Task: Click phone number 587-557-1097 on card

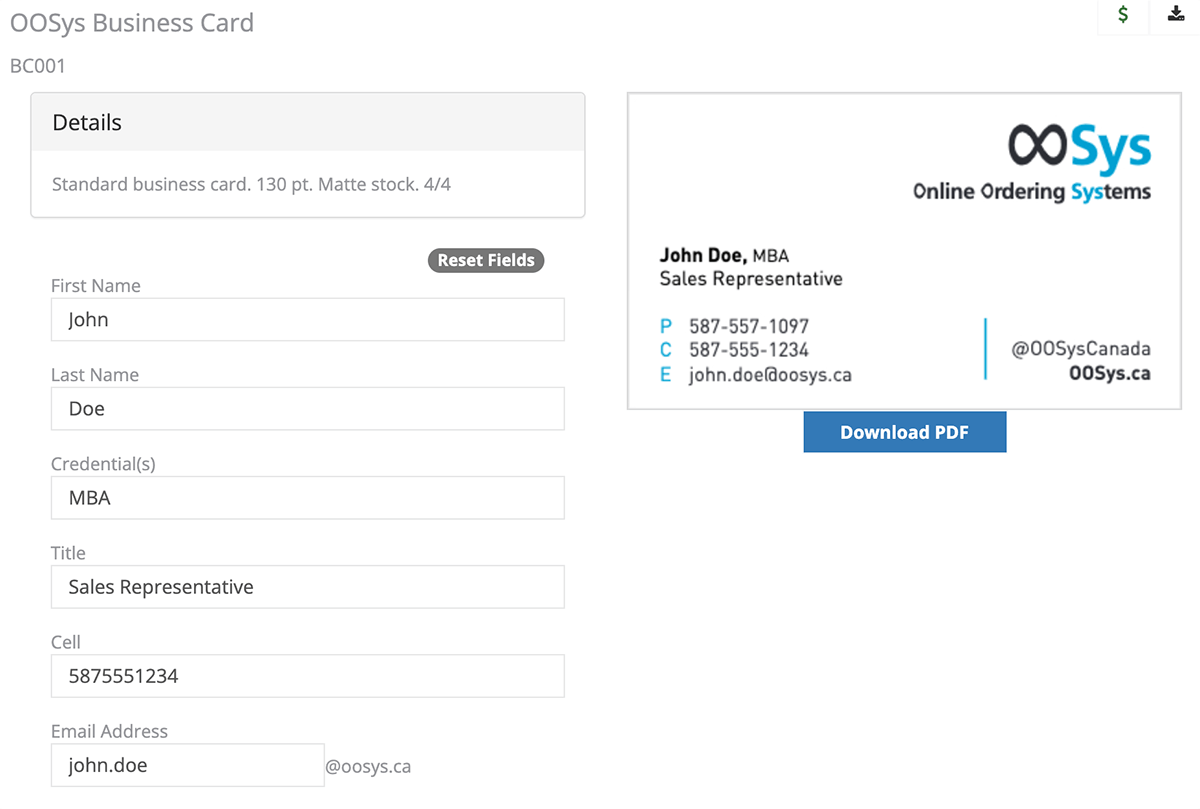Action: [748, 326]
